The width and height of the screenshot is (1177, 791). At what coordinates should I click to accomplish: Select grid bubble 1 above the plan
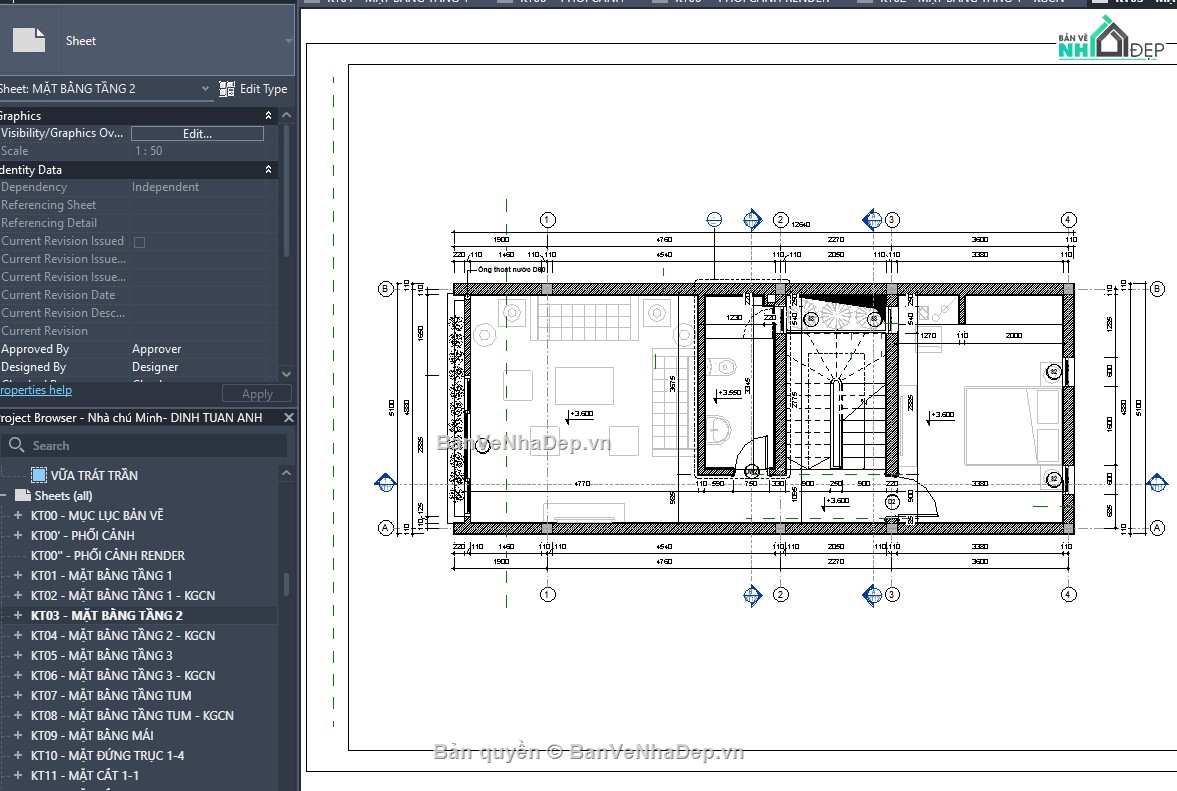[x=547, y=220]
